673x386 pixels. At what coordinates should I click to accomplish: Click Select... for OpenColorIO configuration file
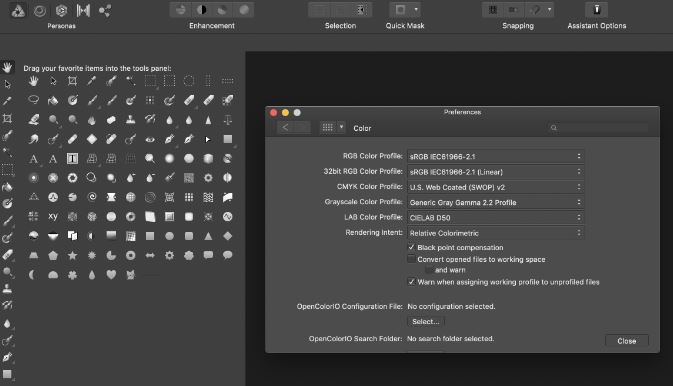(425, 322)
